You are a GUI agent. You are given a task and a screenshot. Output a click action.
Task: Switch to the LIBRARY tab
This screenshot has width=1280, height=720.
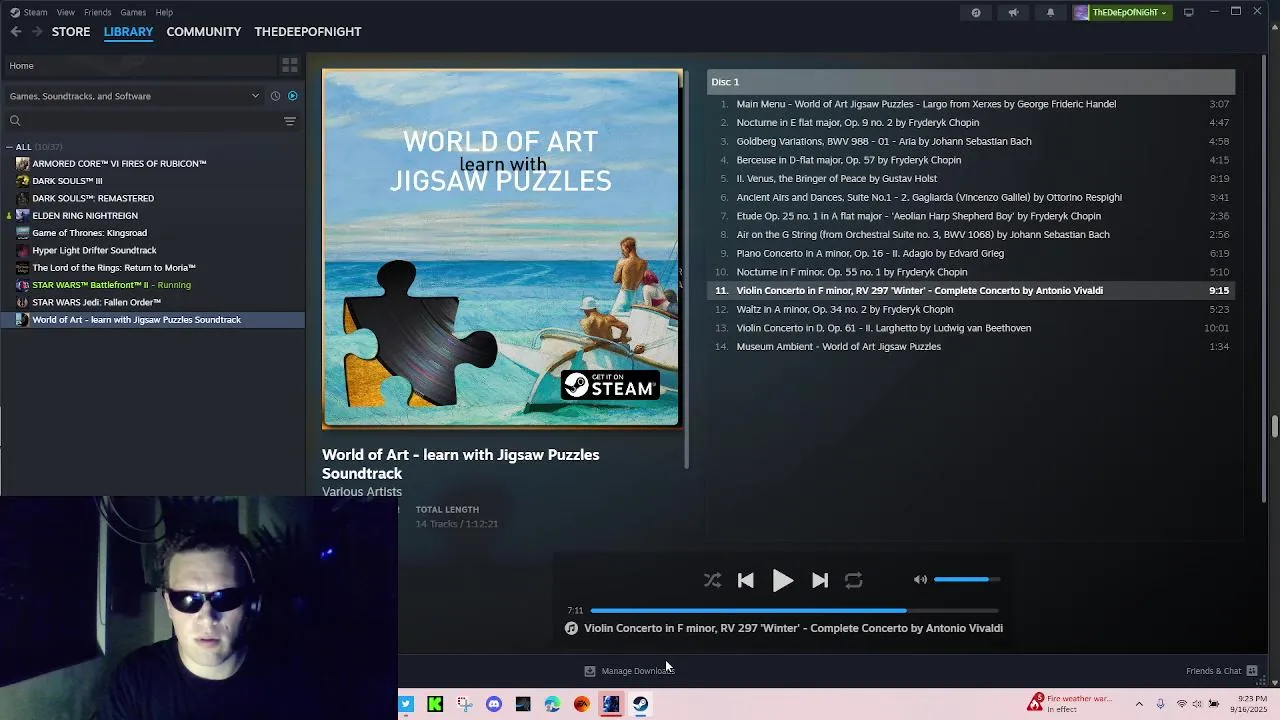tap(128, 32)
